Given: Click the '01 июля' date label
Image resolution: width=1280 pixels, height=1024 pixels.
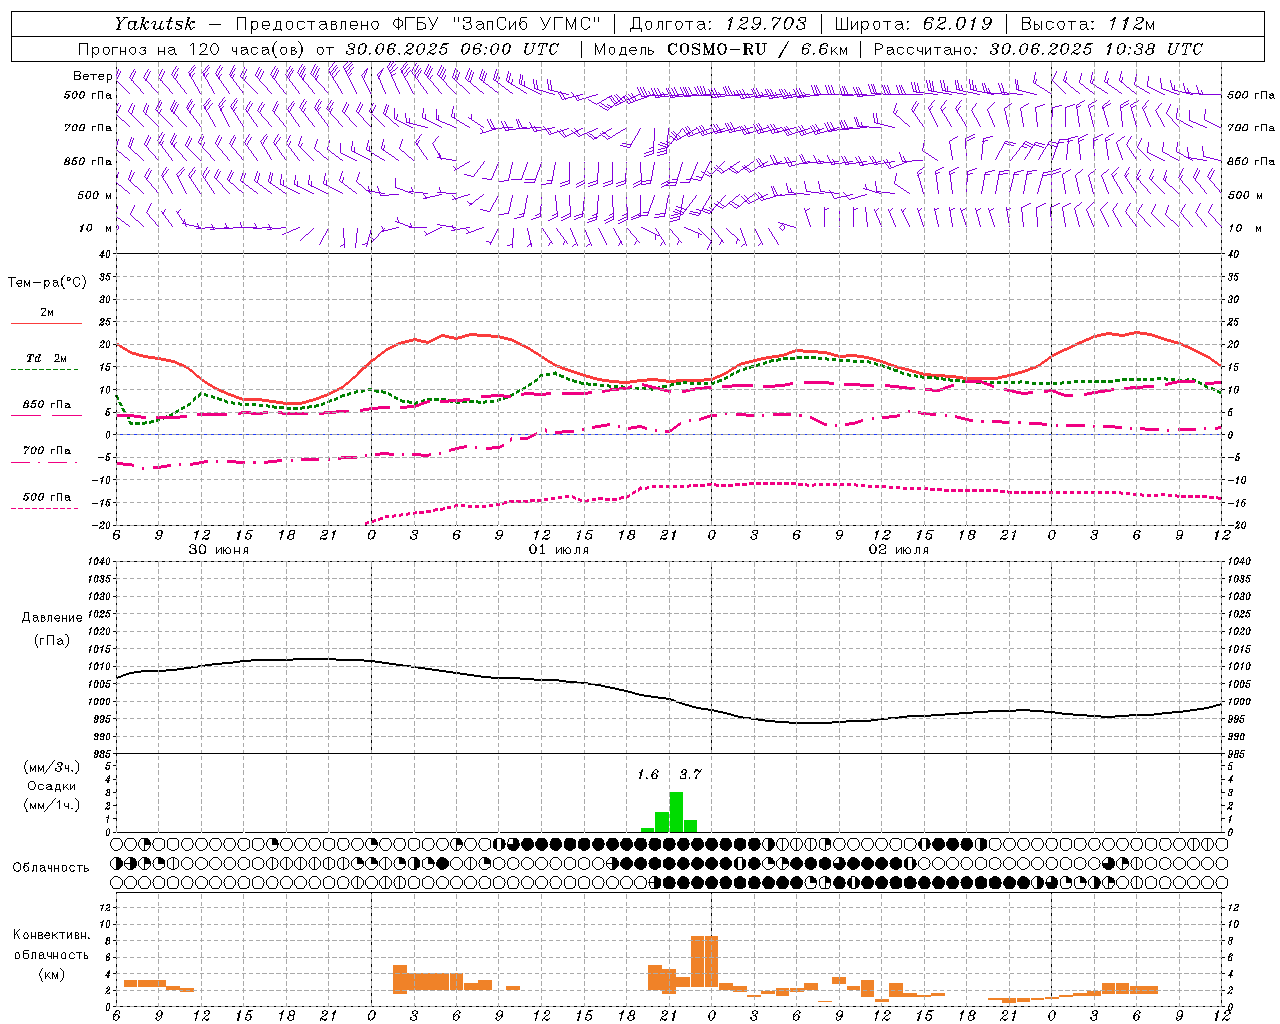Looking at the screenshot, I should 559,550.
